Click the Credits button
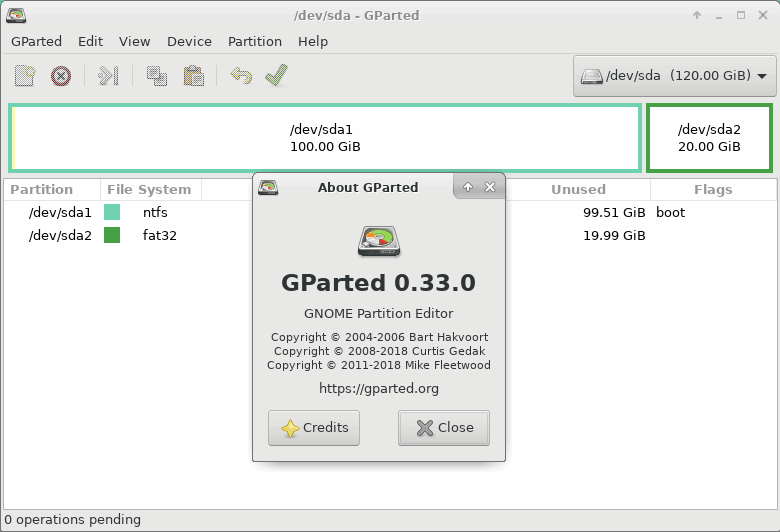Screen dimensions: 780x532 coord(314,428)
